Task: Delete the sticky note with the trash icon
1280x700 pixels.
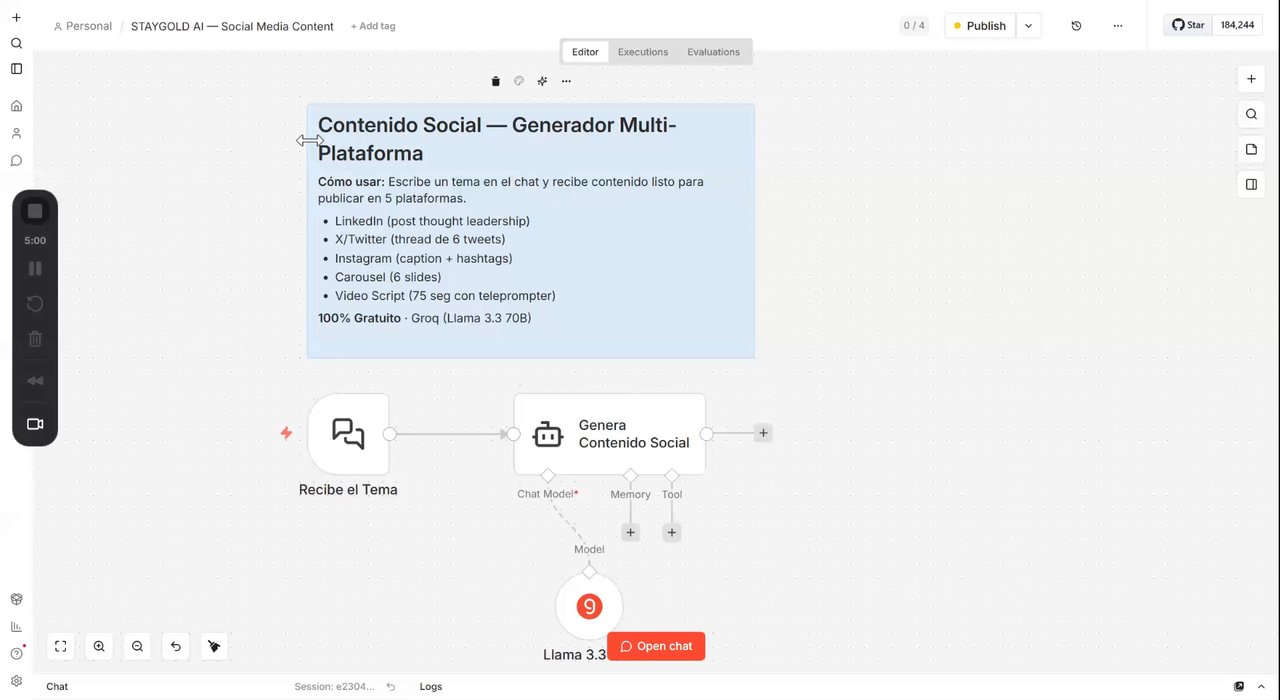Action: (x=495, y=81)
